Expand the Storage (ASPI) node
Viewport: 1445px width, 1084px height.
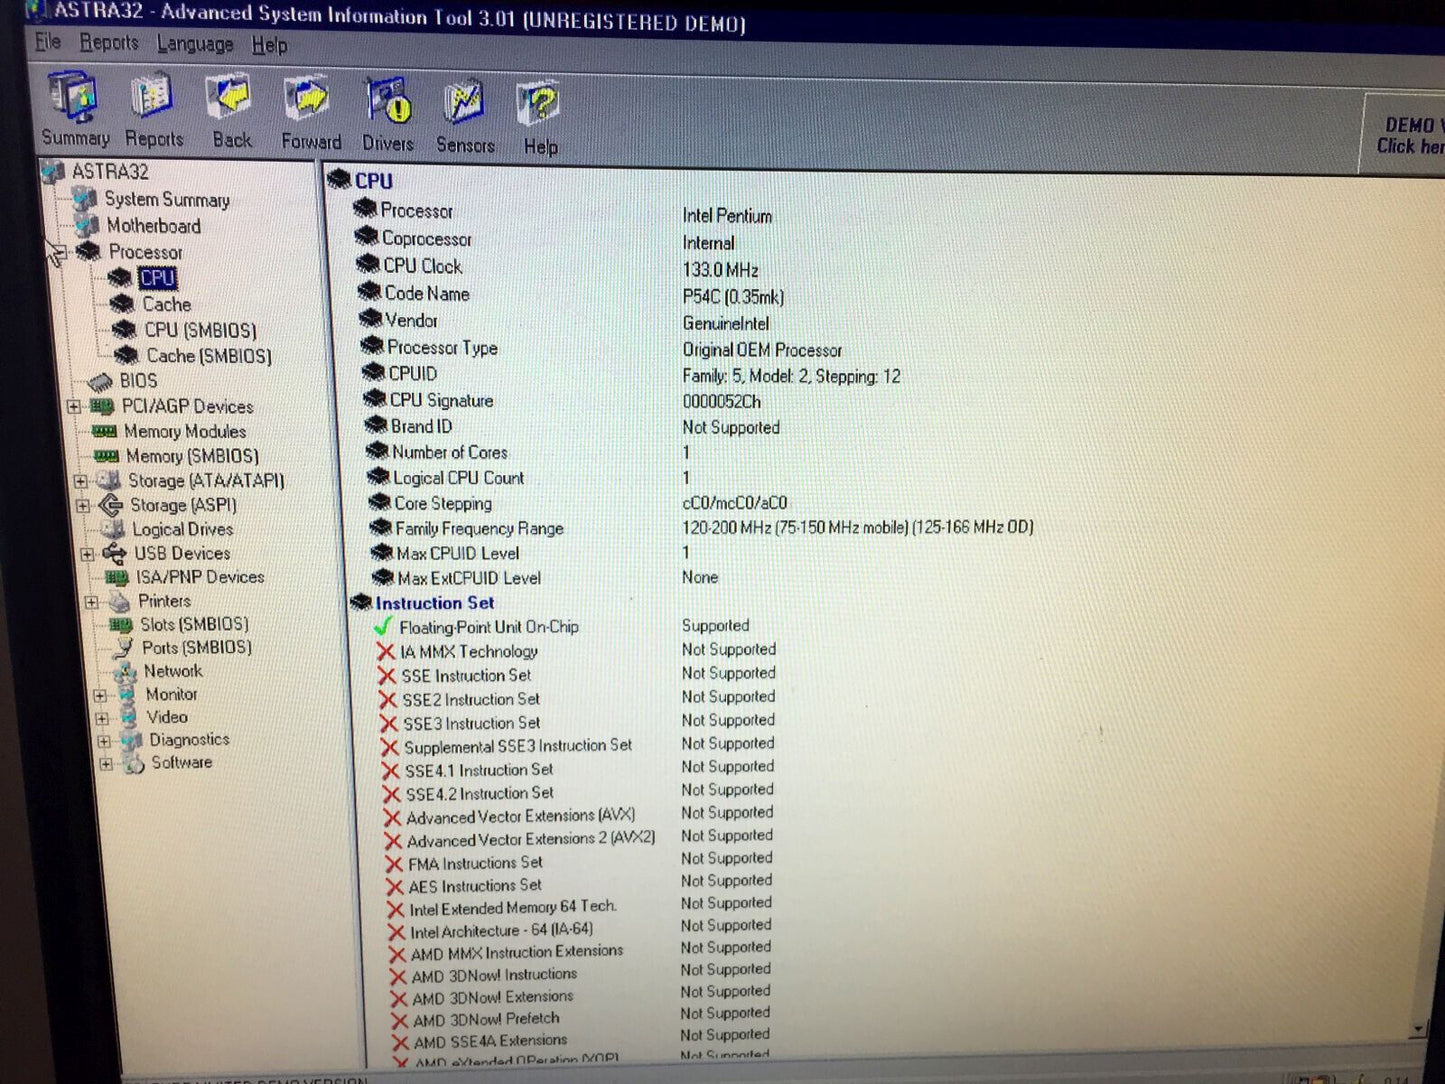(x=84, y=506)
